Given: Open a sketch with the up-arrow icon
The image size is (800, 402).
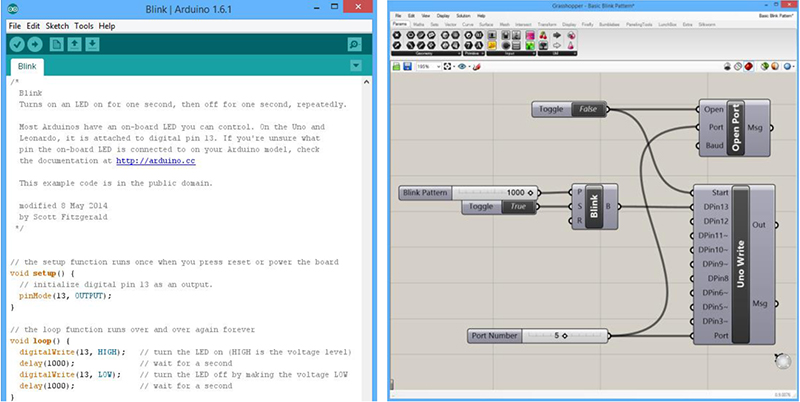Looking at the screenshot, I should (x=74, y=45).
